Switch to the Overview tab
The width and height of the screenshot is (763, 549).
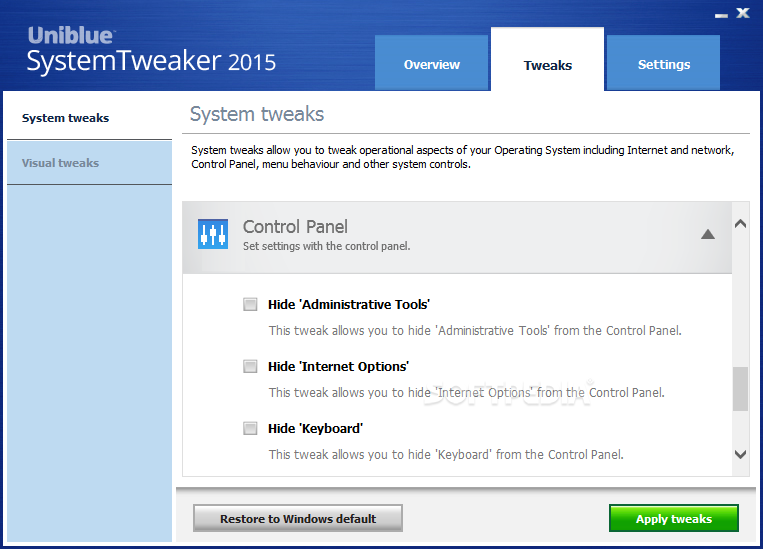[x=432, y=63]
